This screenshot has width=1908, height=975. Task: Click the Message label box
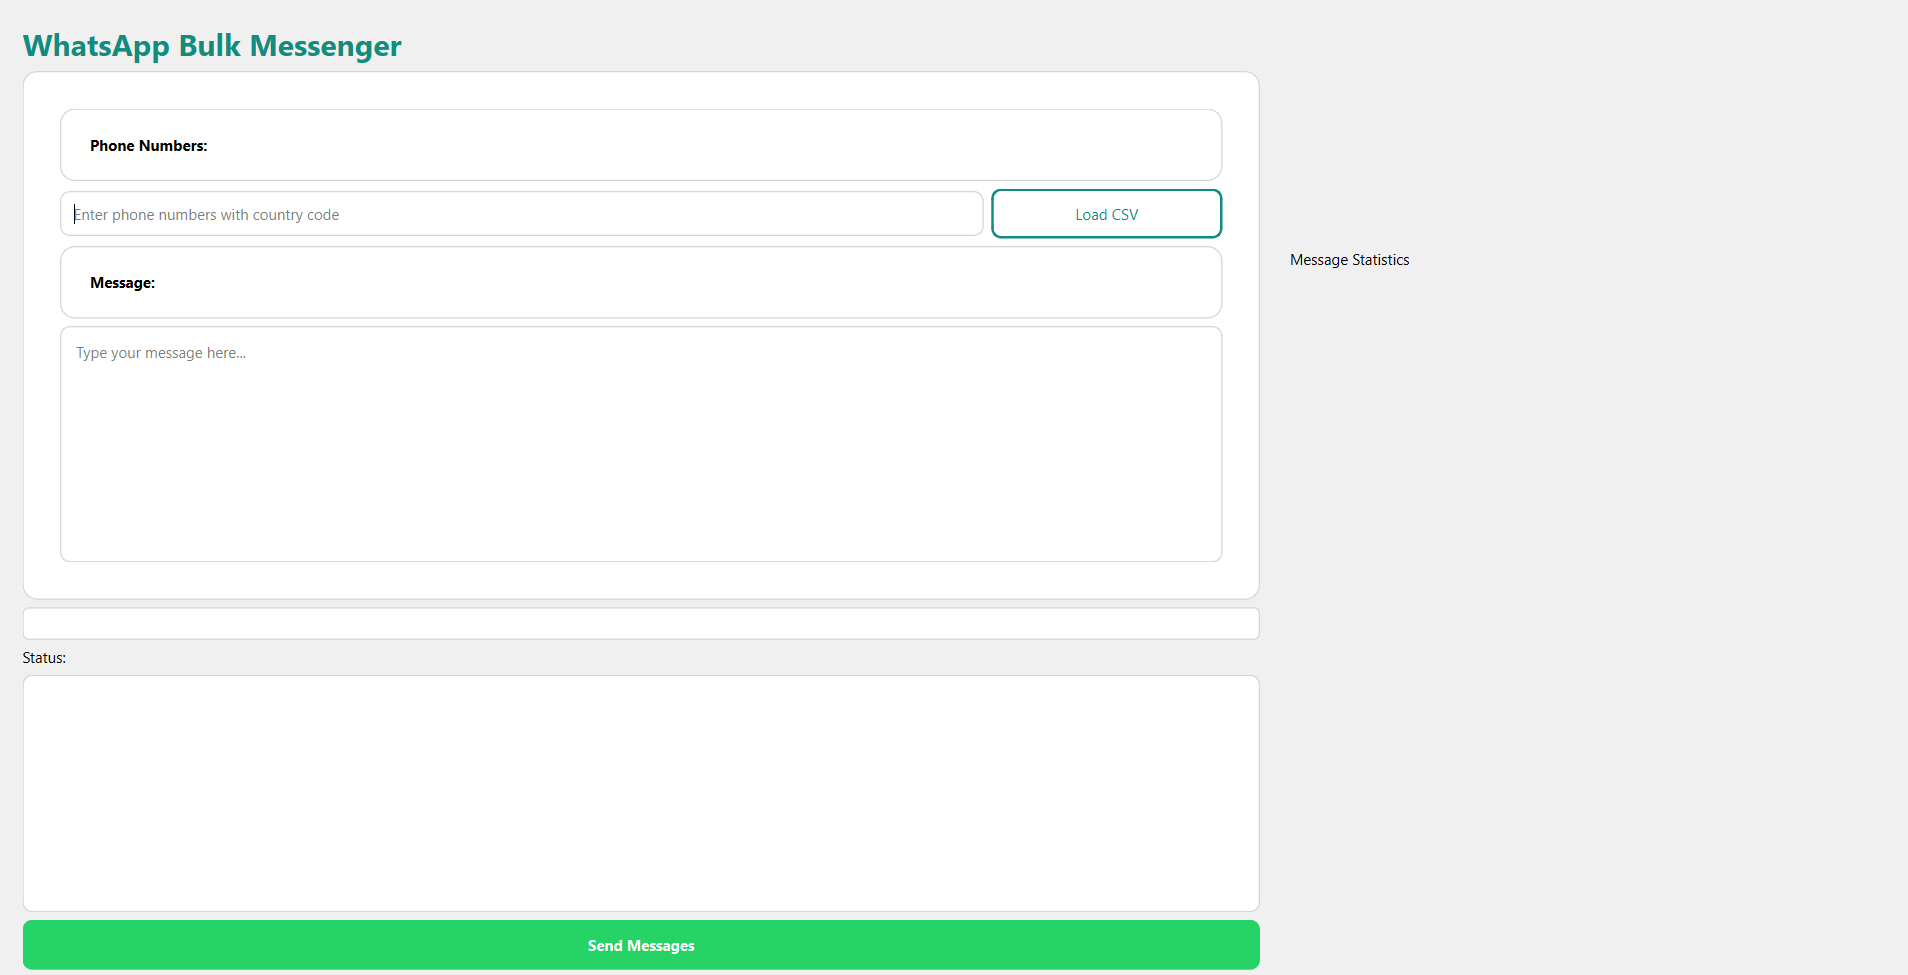click(x=640, y=282)
